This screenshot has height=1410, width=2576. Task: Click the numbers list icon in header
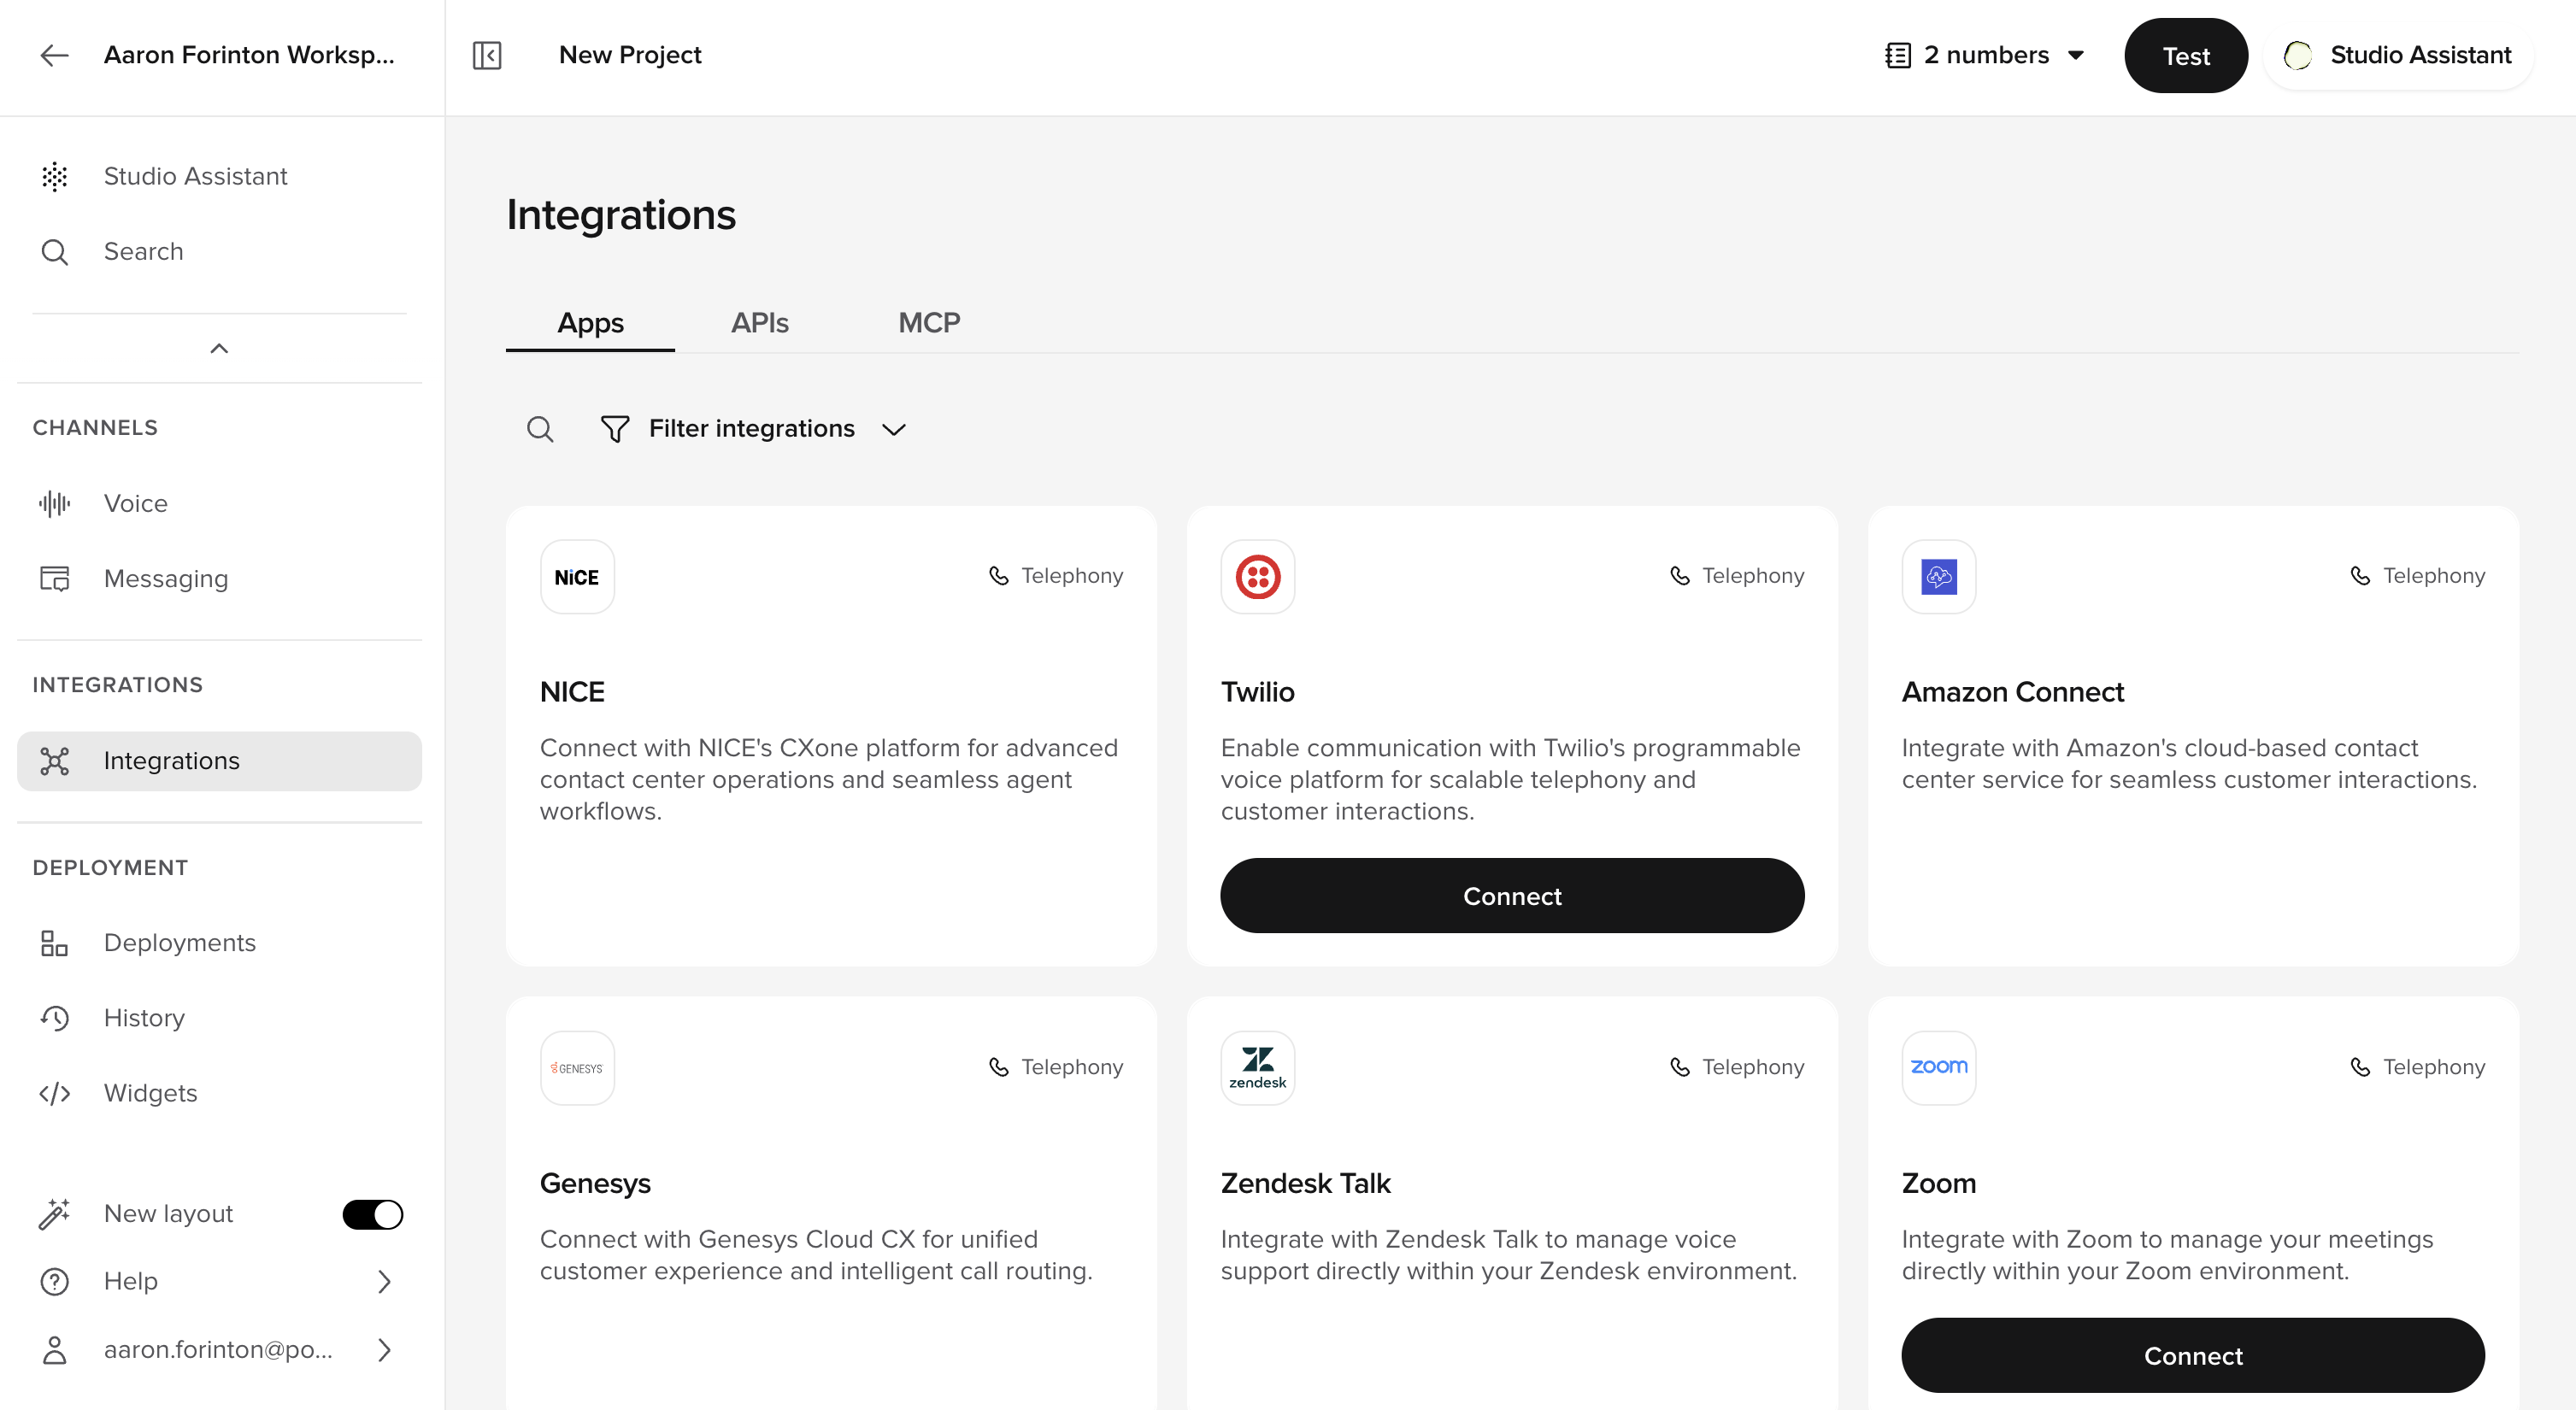coord(1897,55)
